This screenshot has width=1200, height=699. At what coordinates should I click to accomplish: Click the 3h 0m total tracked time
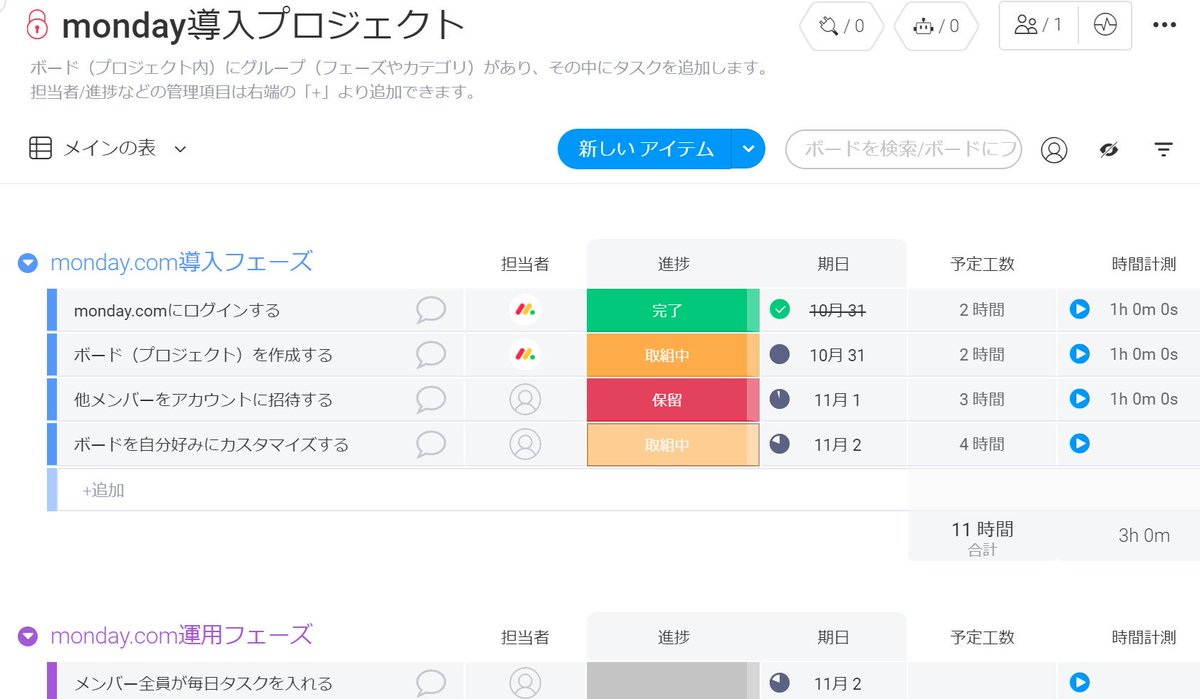coord(1143,536)
